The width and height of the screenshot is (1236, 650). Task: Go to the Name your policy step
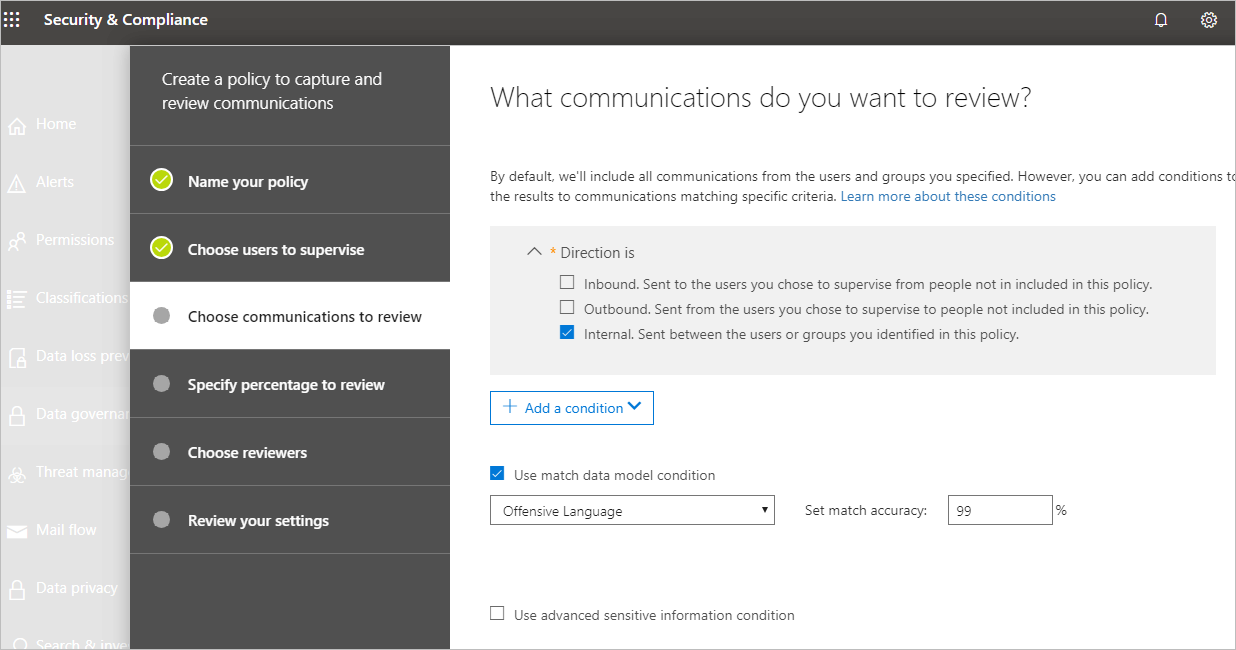(x=247, y=180)
